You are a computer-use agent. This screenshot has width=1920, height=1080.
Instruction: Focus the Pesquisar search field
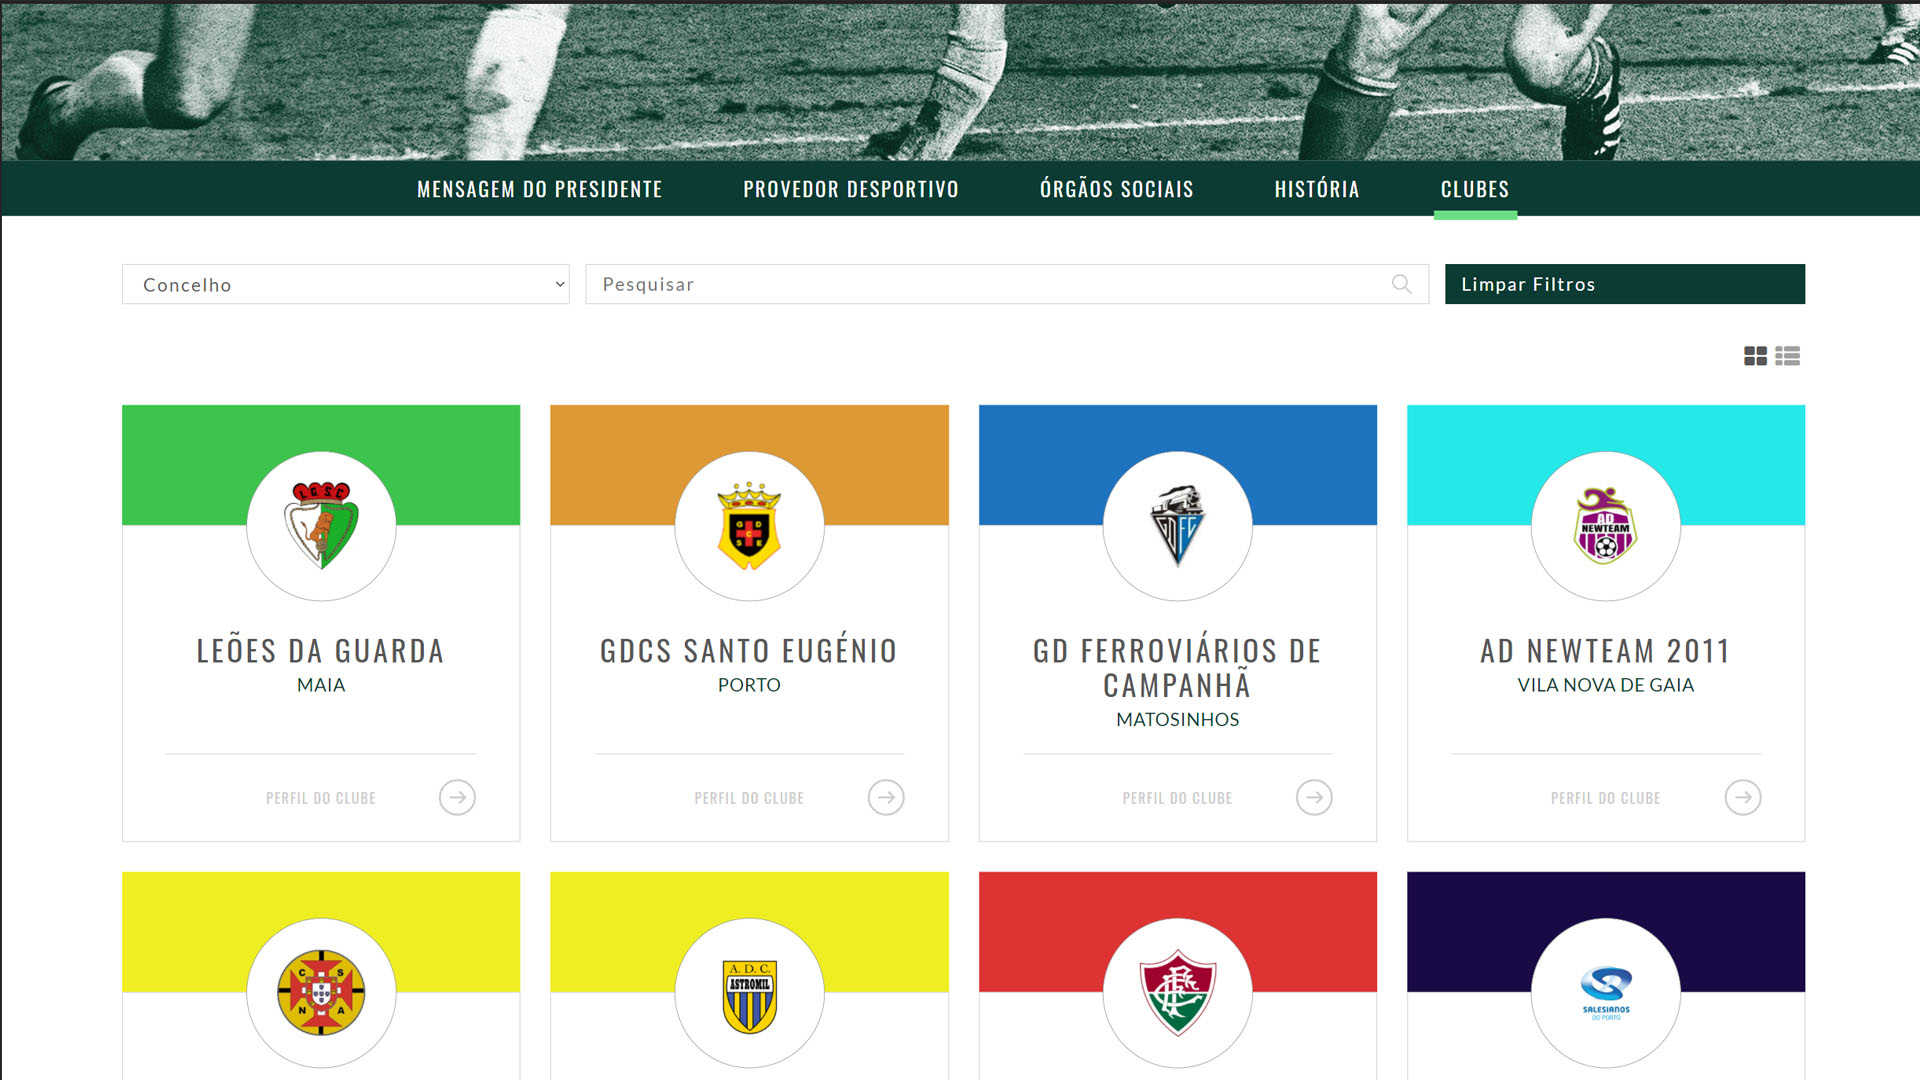coord(1007,284)
